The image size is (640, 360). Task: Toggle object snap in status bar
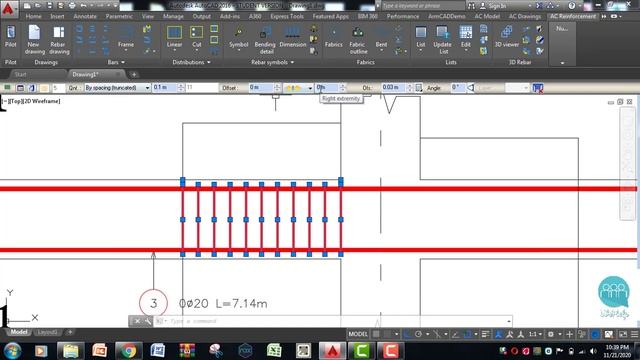[468, 334]
